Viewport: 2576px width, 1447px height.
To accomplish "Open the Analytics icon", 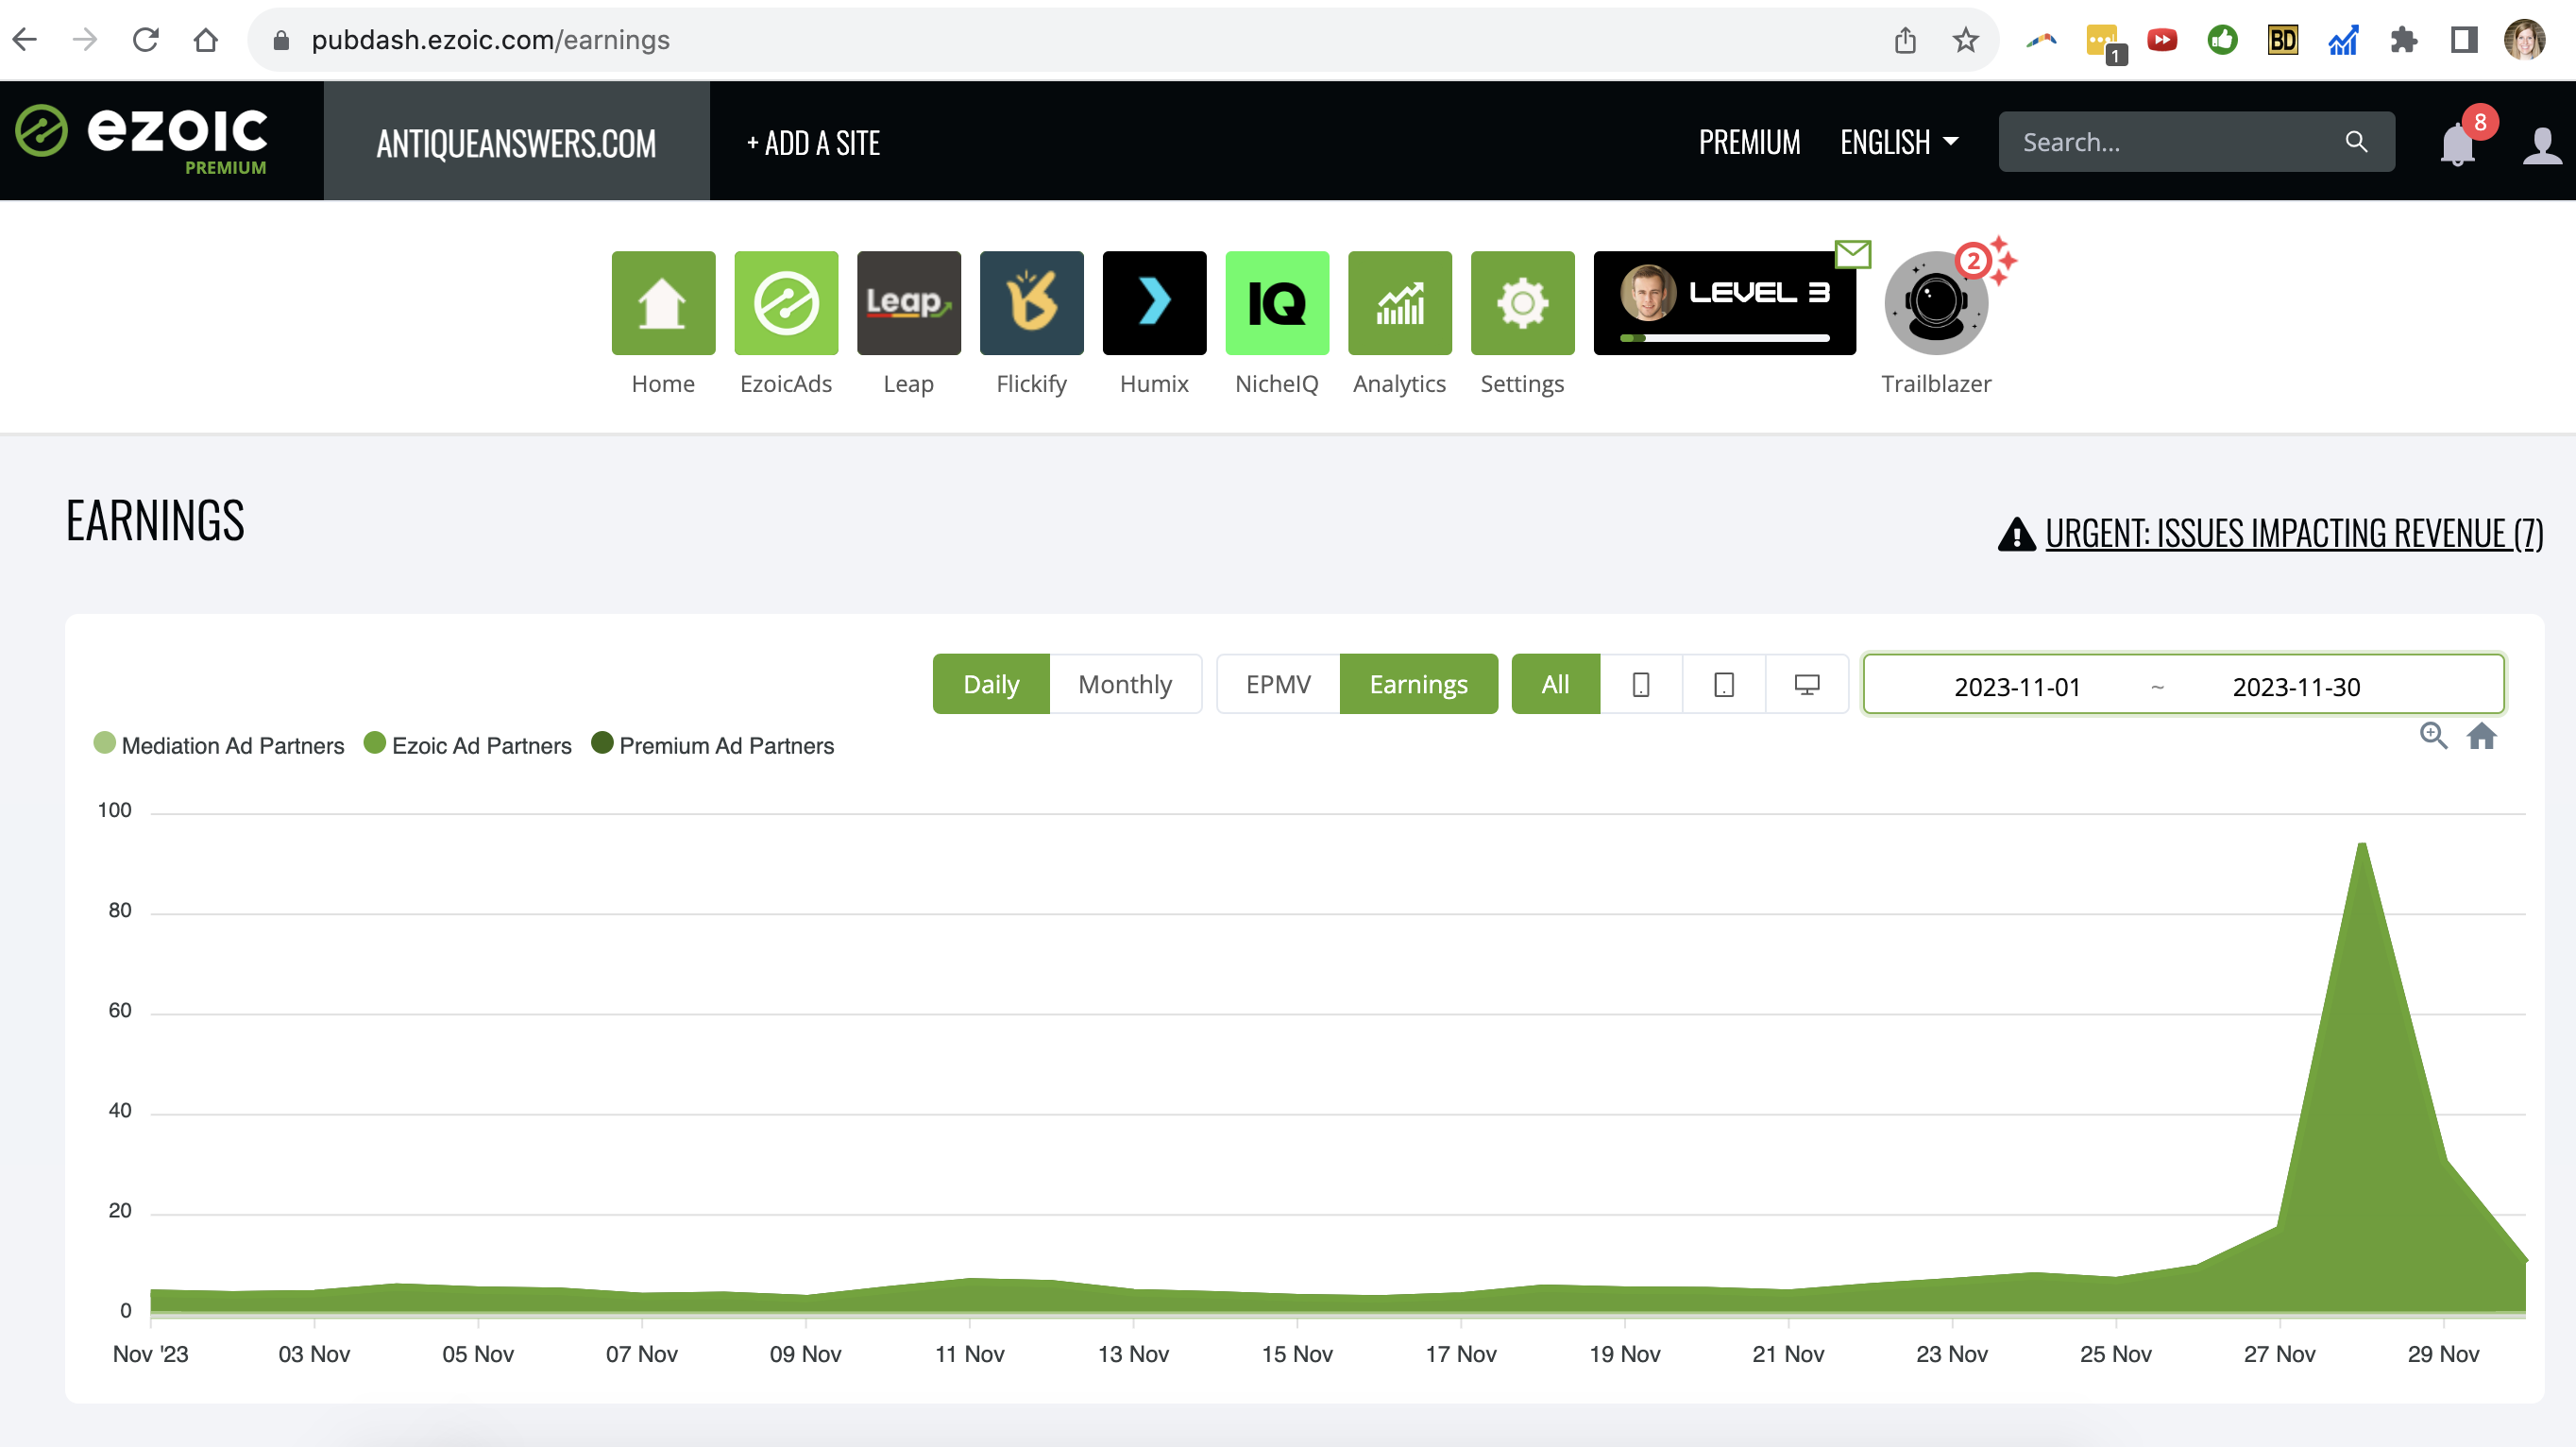I will tap(1399, 302).
